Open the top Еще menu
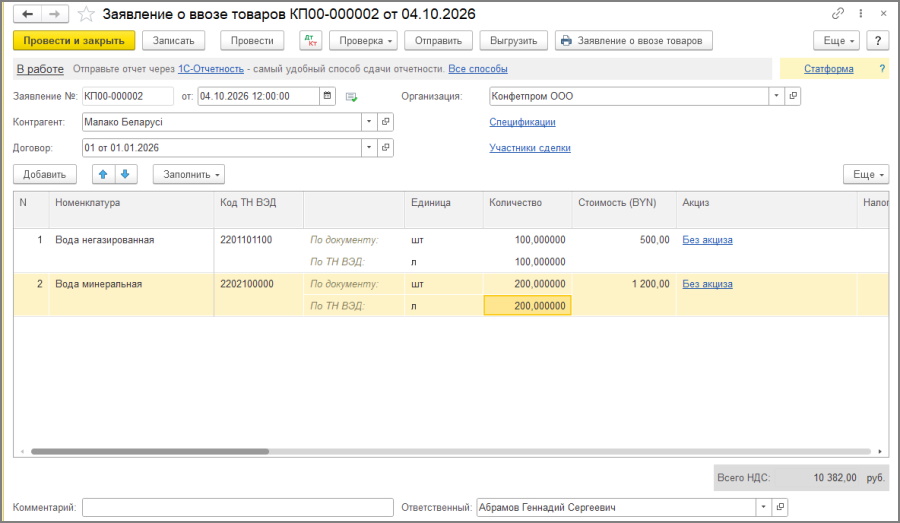The height and width of the screenshot is (523, 900). click(x=836, y=41)
